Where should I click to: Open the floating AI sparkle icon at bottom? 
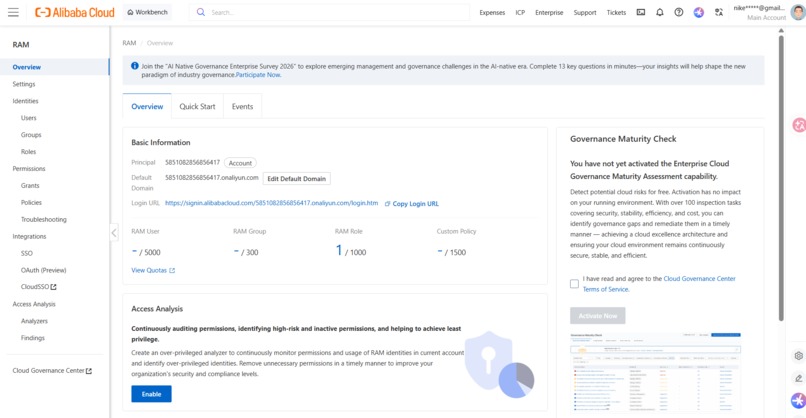pyautogui.click(x=798, y=400)
